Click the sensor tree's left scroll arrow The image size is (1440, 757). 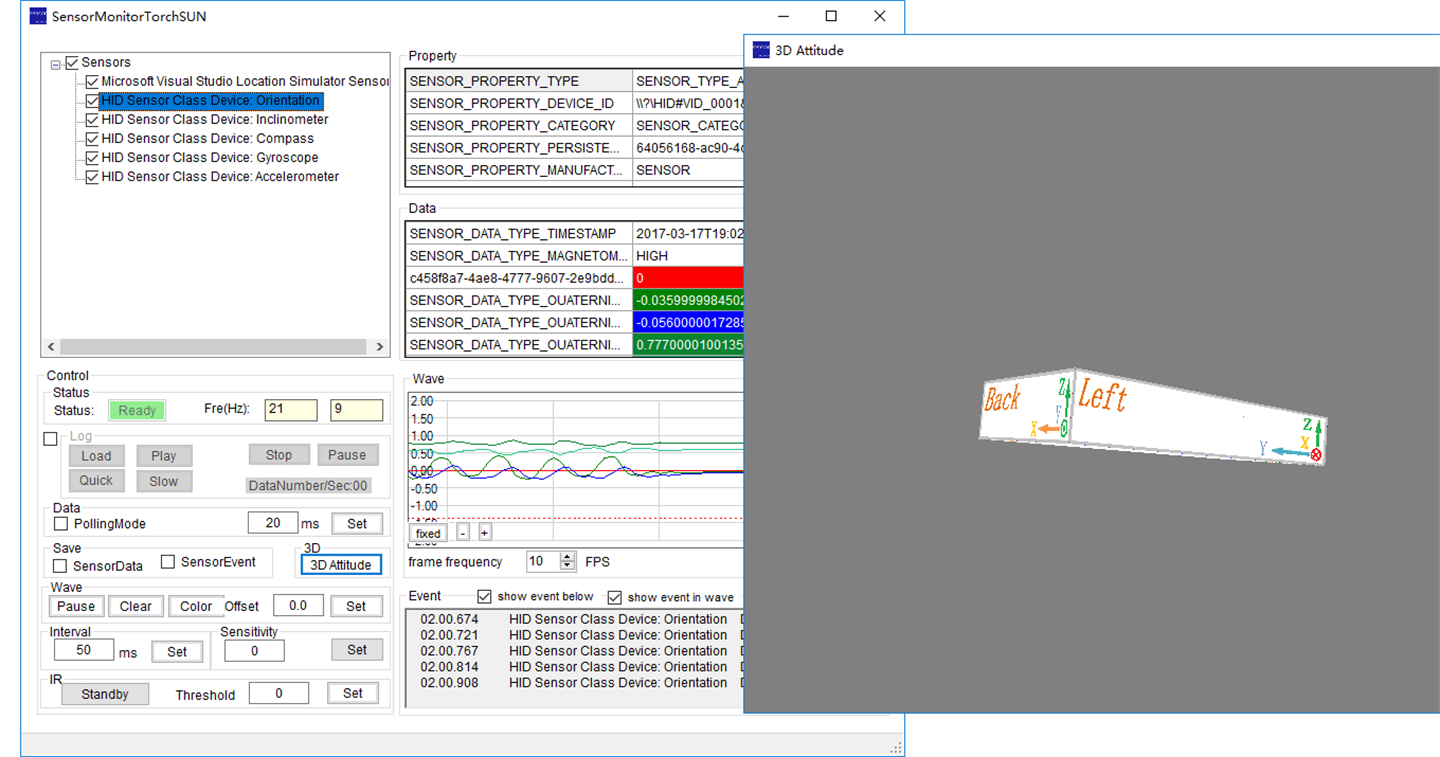(52, 347)
